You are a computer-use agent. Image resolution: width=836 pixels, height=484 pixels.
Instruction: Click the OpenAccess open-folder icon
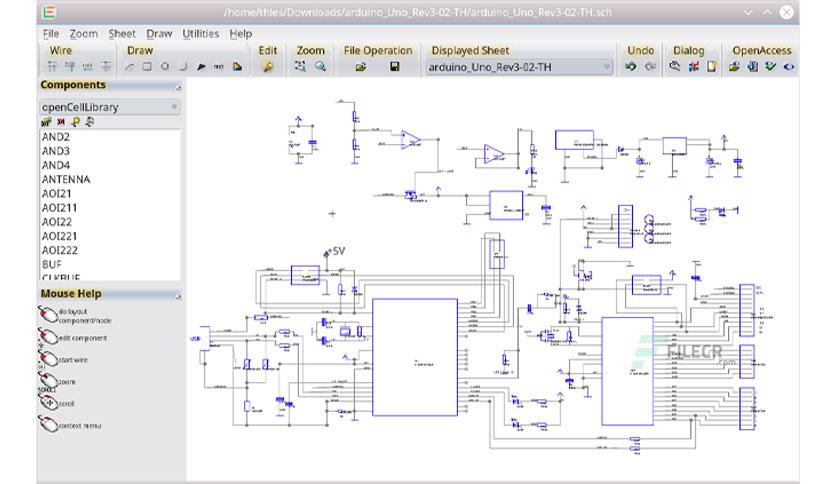click(734, 67)
